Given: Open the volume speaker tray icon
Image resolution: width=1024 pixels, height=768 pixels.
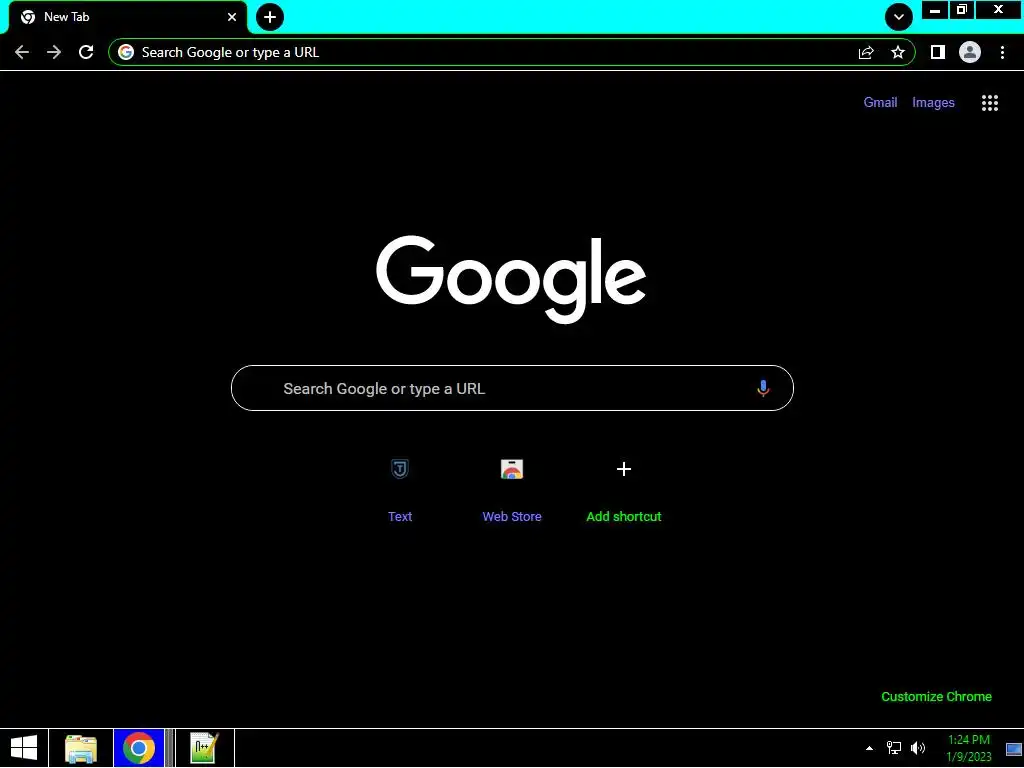Looking at the screenshot, I should (x=918, y=748).
